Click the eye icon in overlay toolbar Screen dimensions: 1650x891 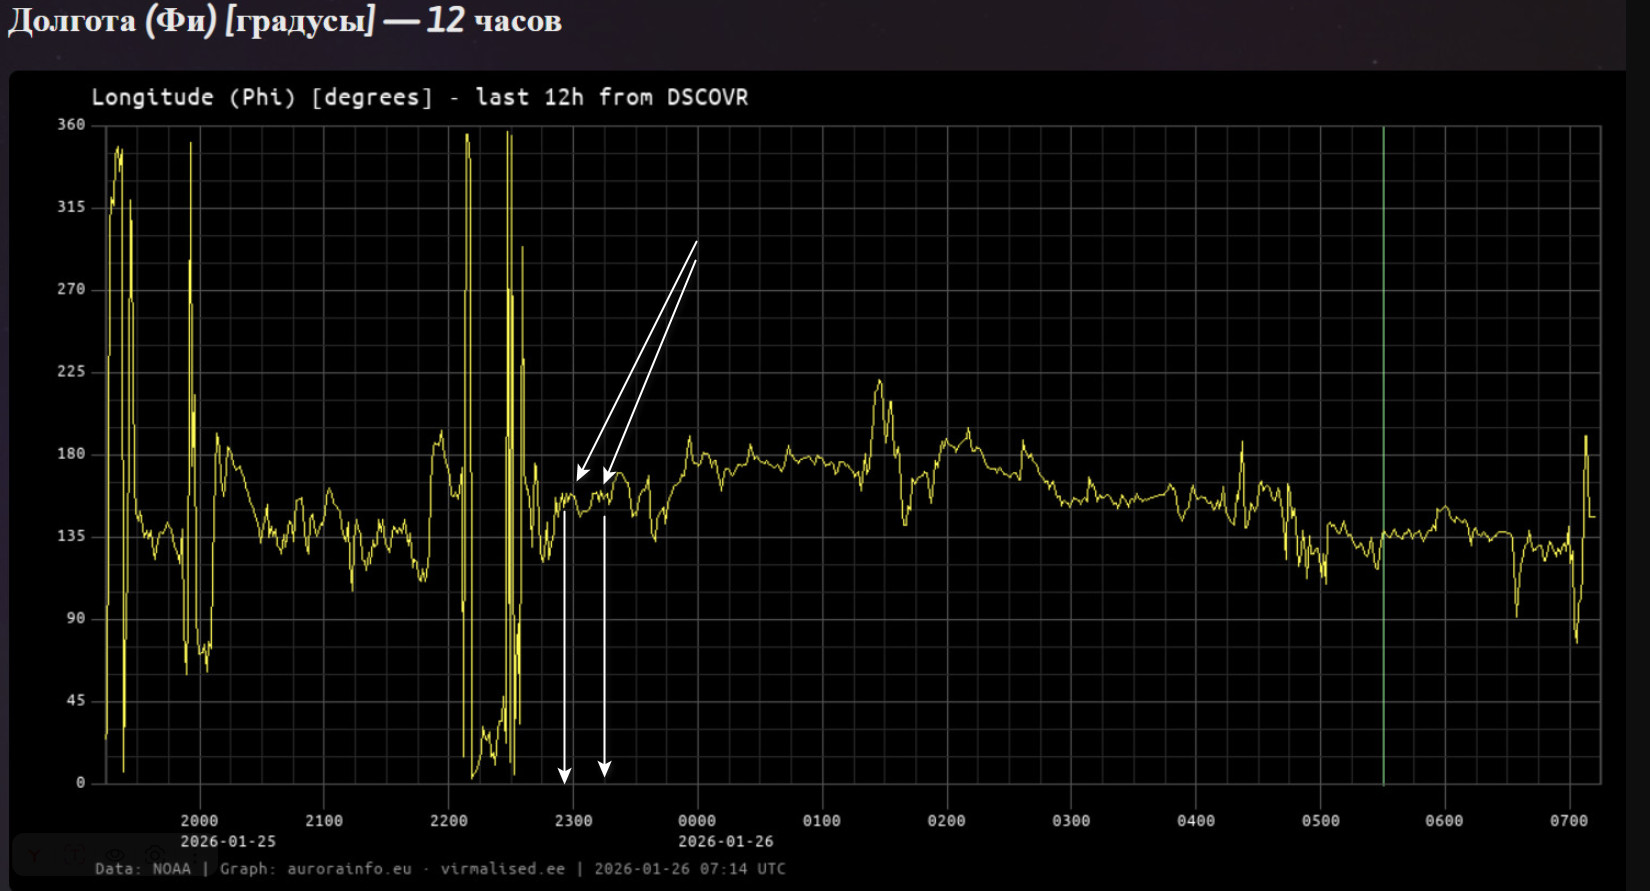click(x=115, y=854)
